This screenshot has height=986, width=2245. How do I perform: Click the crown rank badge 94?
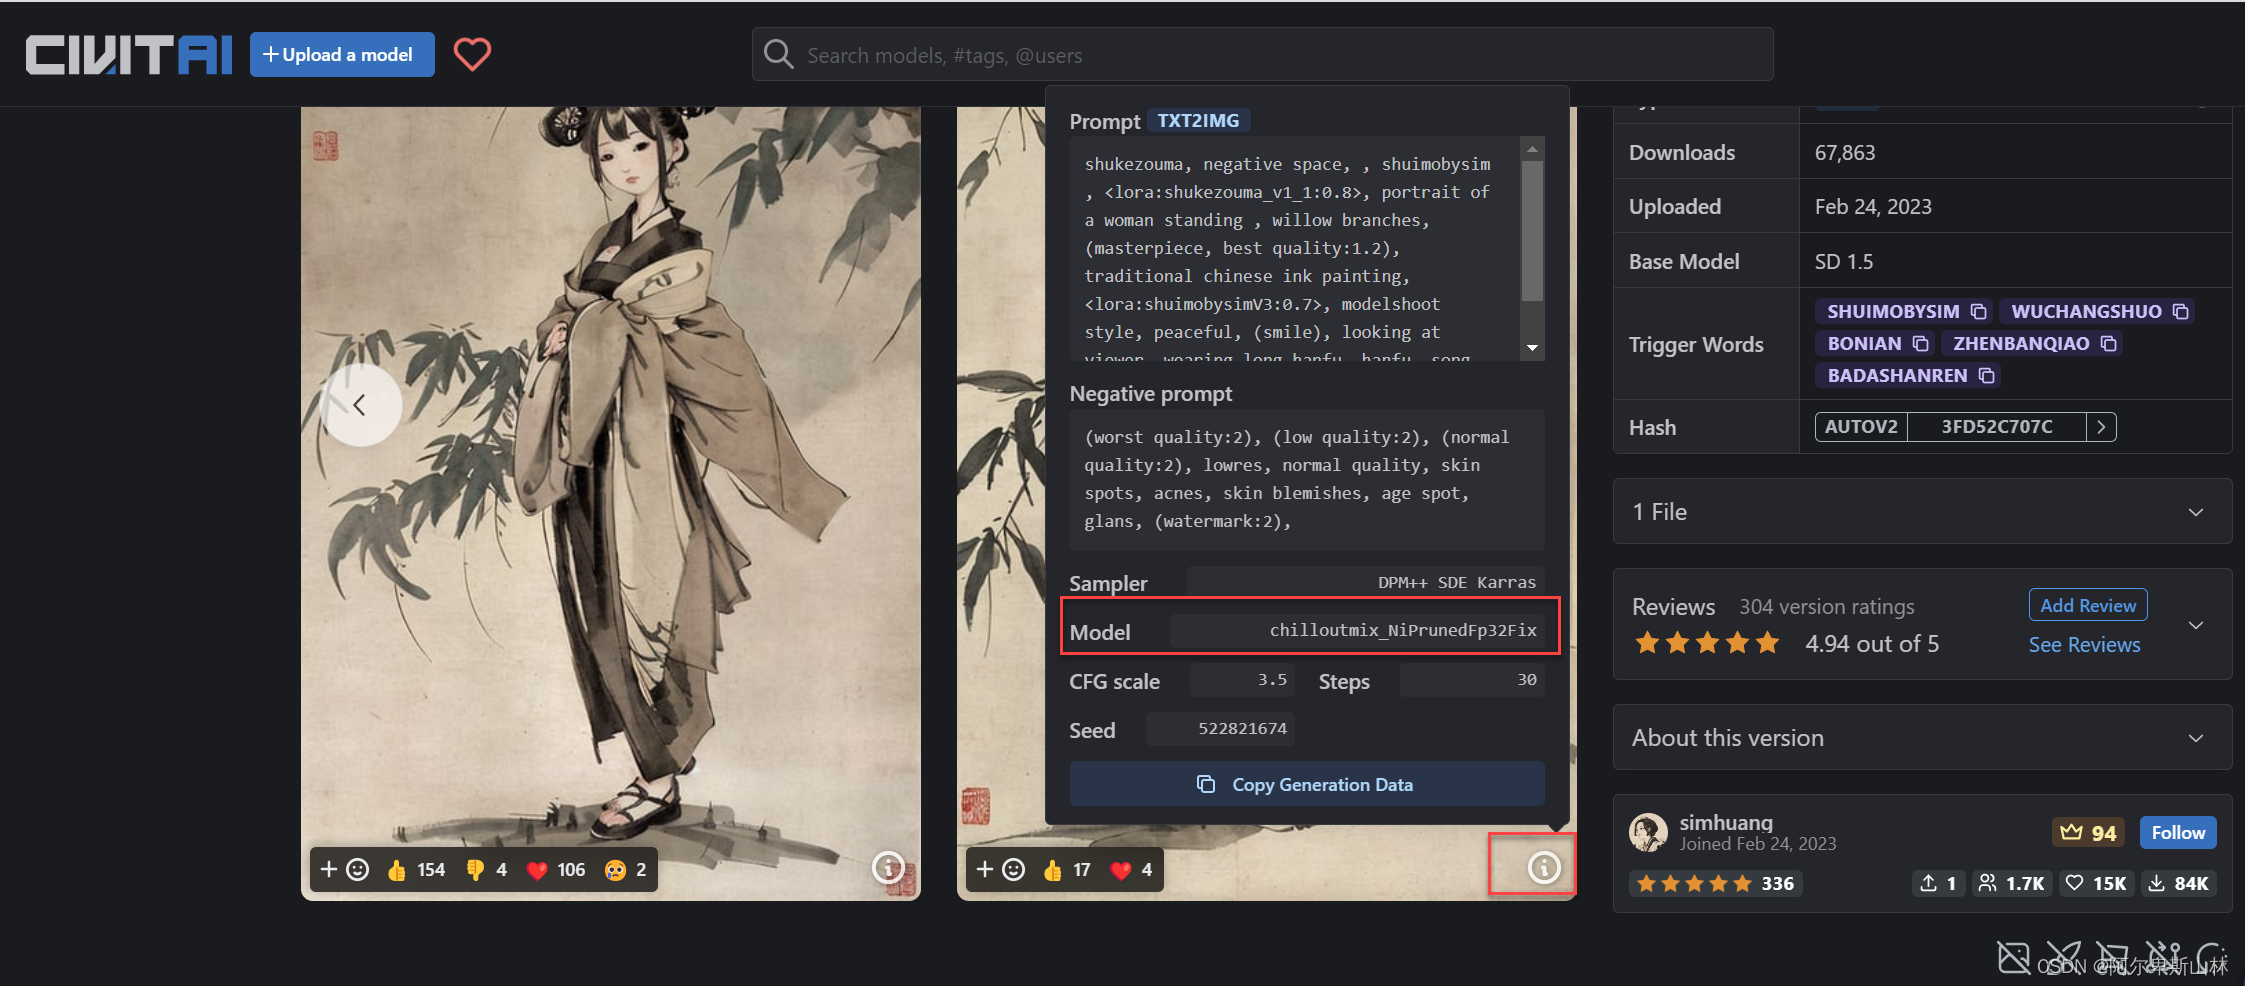[2089, 832]
